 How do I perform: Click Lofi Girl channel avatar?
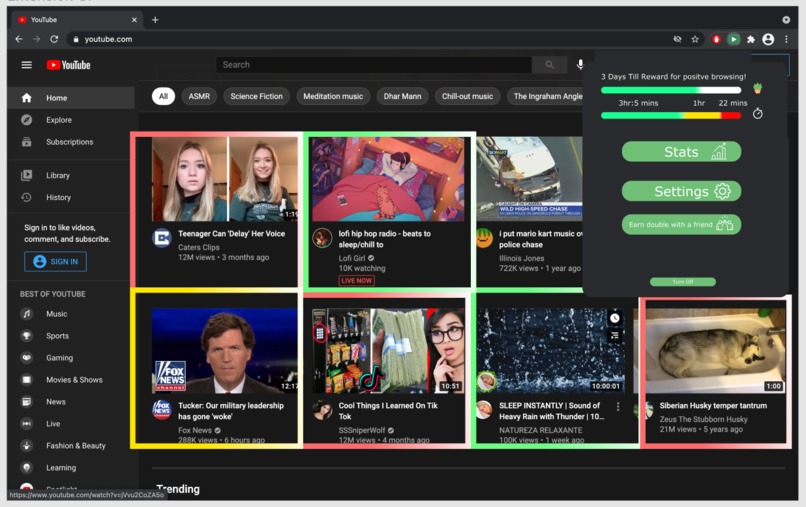point(322,238)
